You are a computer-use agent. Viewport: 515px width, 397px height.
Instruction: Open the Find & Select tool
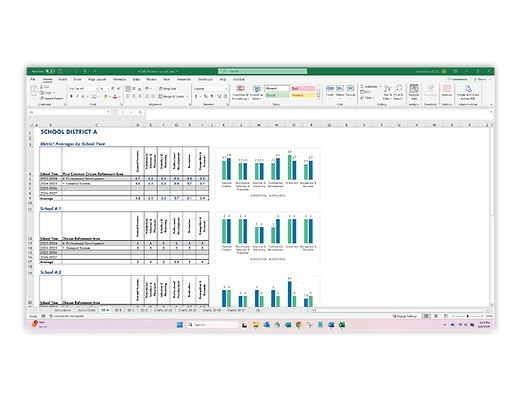tap(398, 92)
